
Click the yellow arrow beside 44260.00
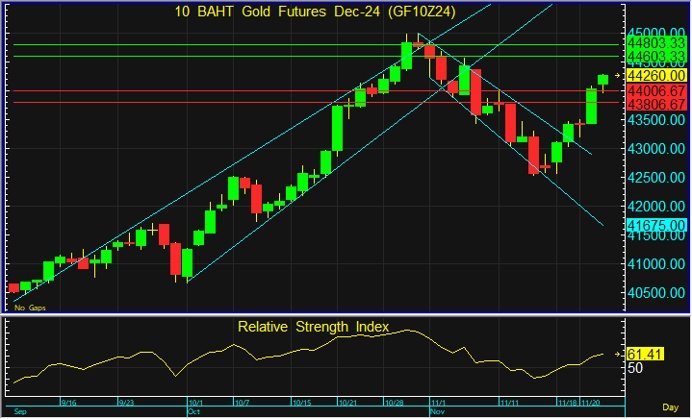click(x=617, y=76)
